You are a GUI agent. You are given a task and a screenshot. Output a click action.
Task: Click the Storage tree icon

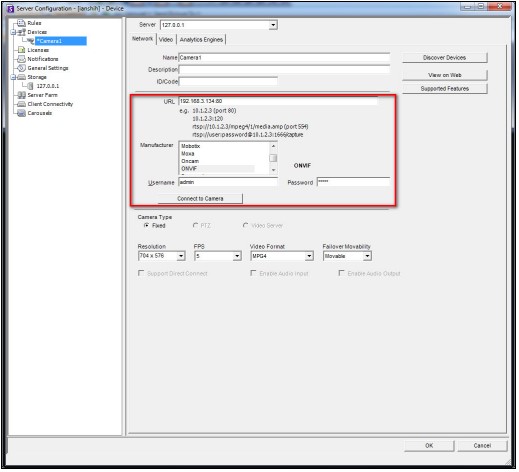(x=21, y=77)
